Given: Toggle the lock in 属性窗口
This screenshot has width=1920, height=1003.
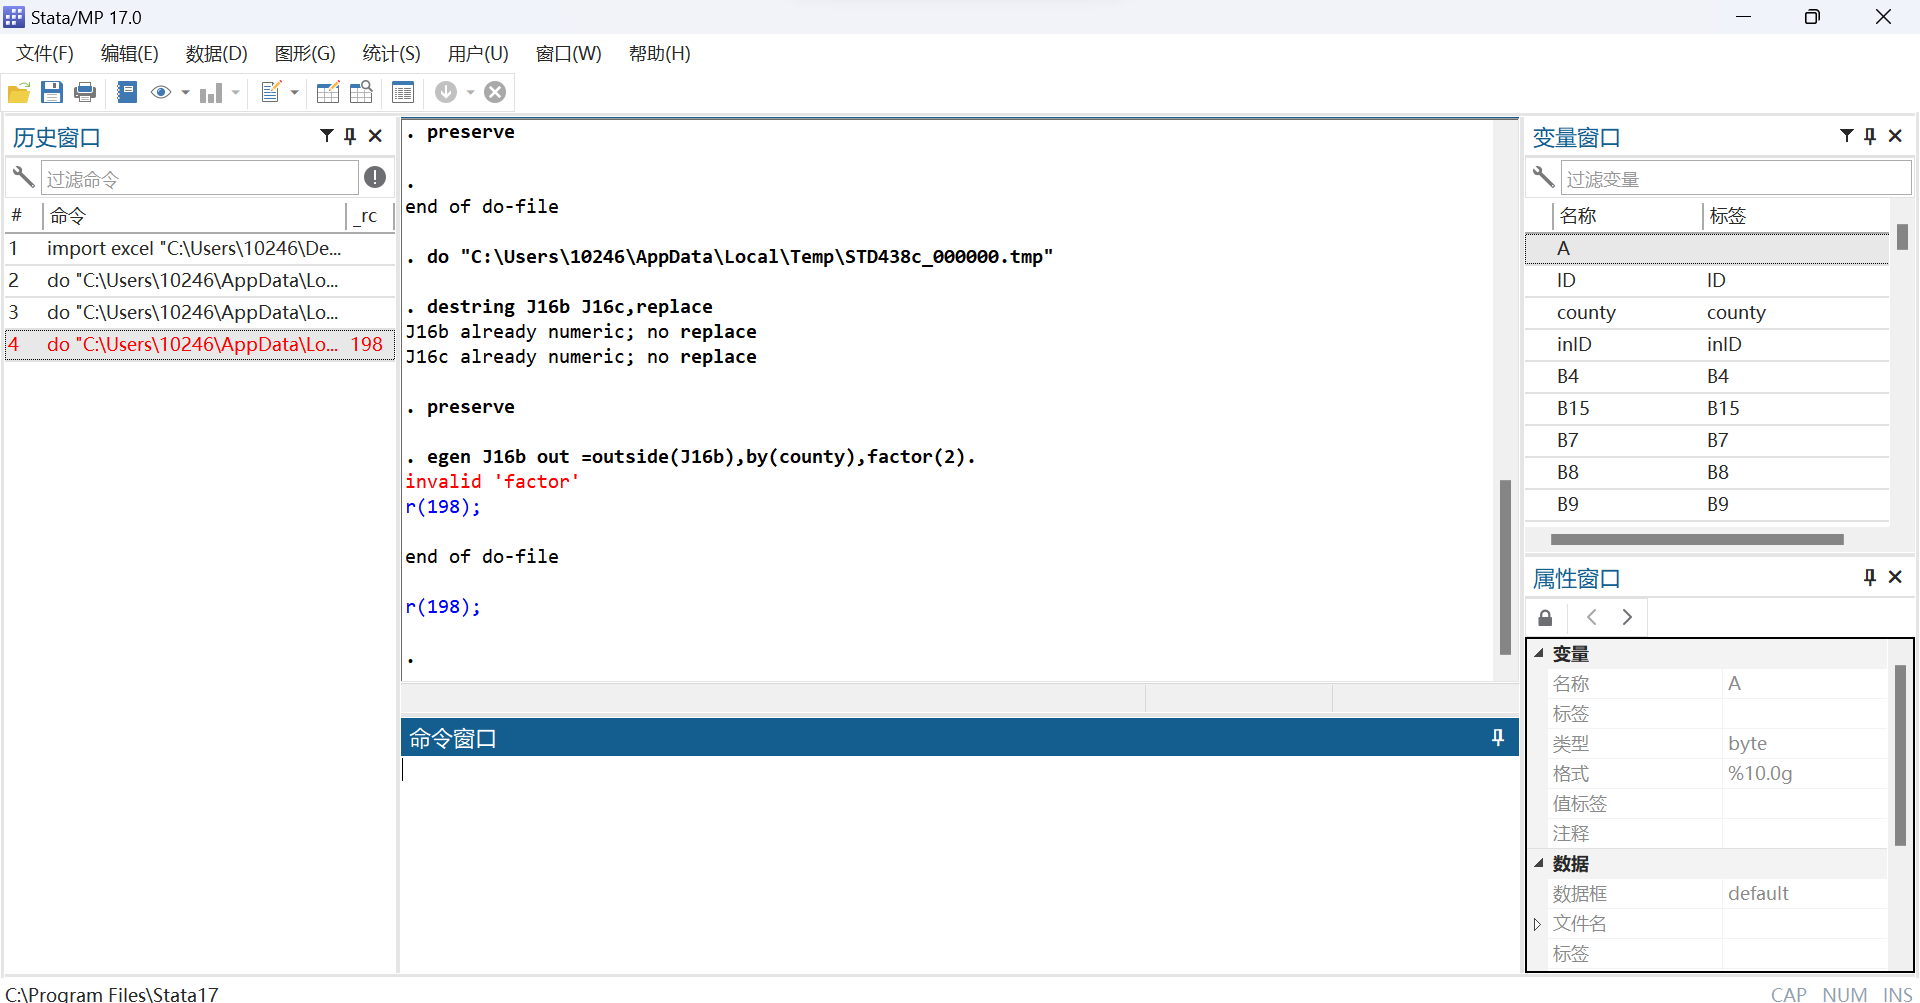Looking at the screenshot, I should (x=1545, y=618).
